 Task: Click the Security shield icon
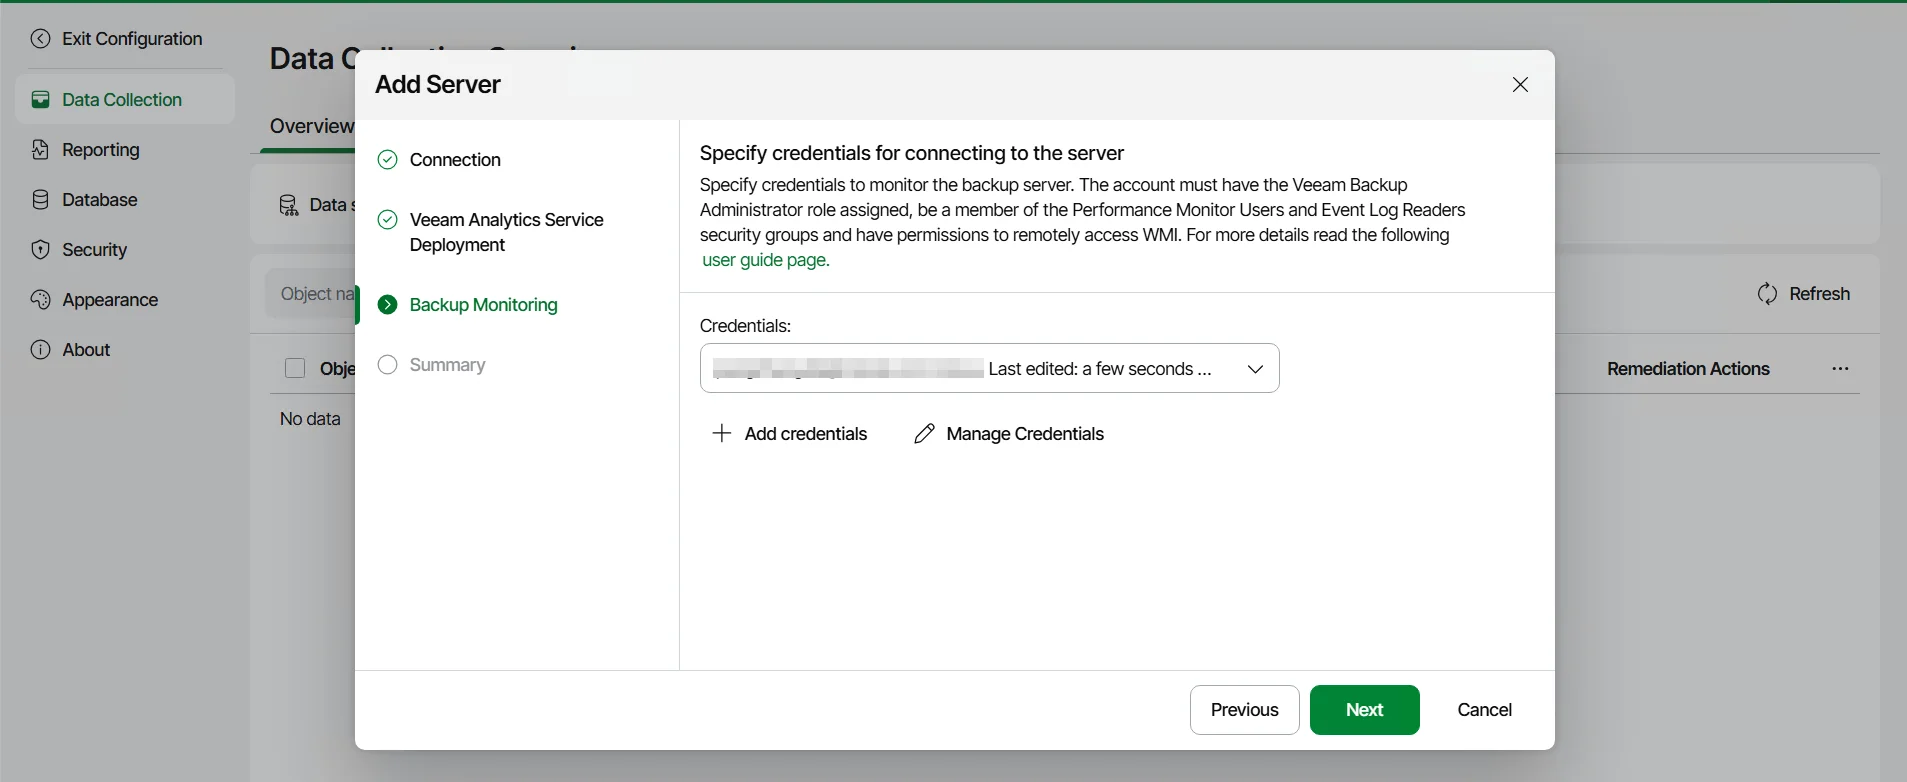tap(40, 250)
